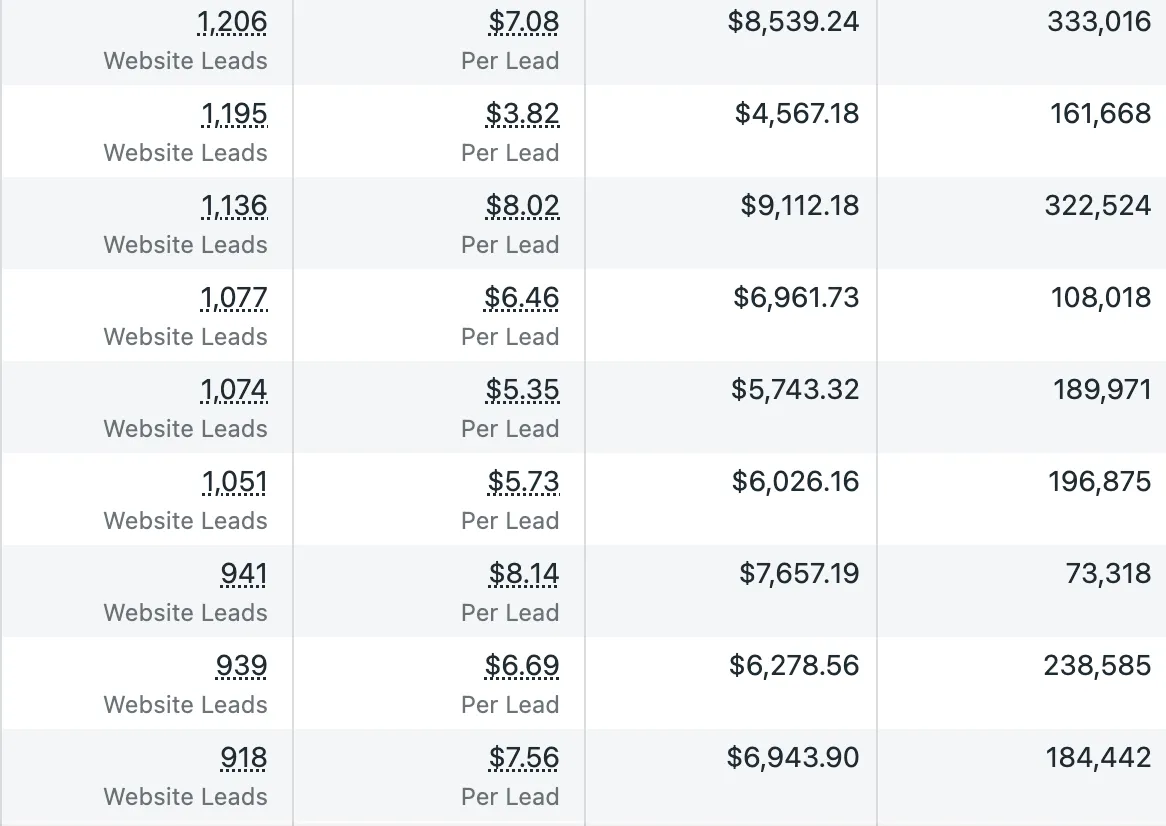Click the $5.35 per lead amount

[523, 390]
